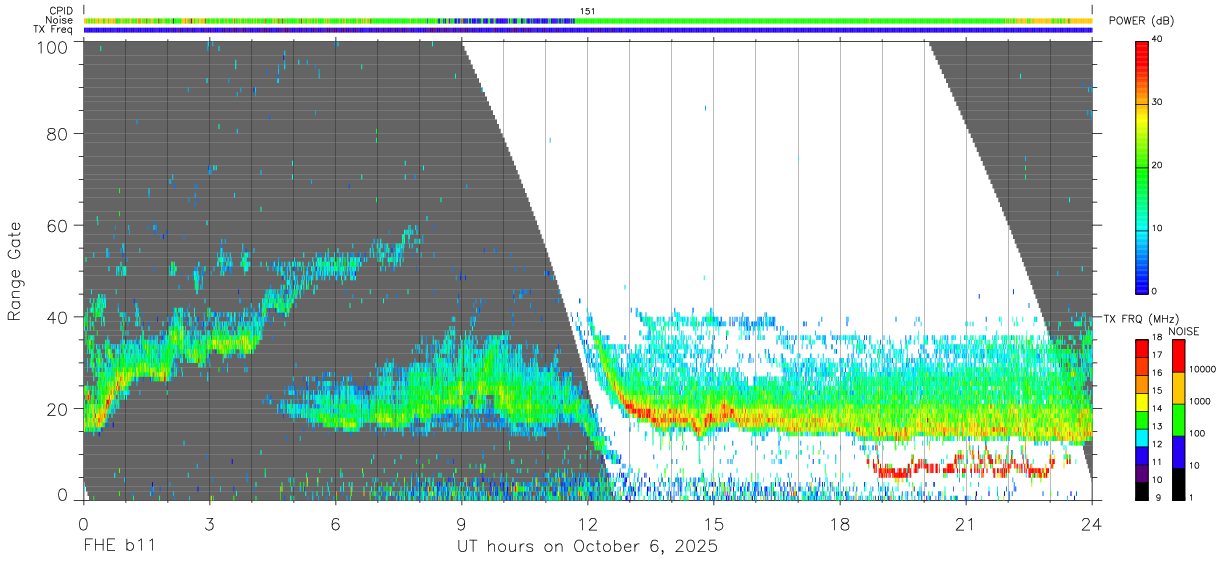
Task: Select the CPID value 151
Action: click(x=587, y=11)
